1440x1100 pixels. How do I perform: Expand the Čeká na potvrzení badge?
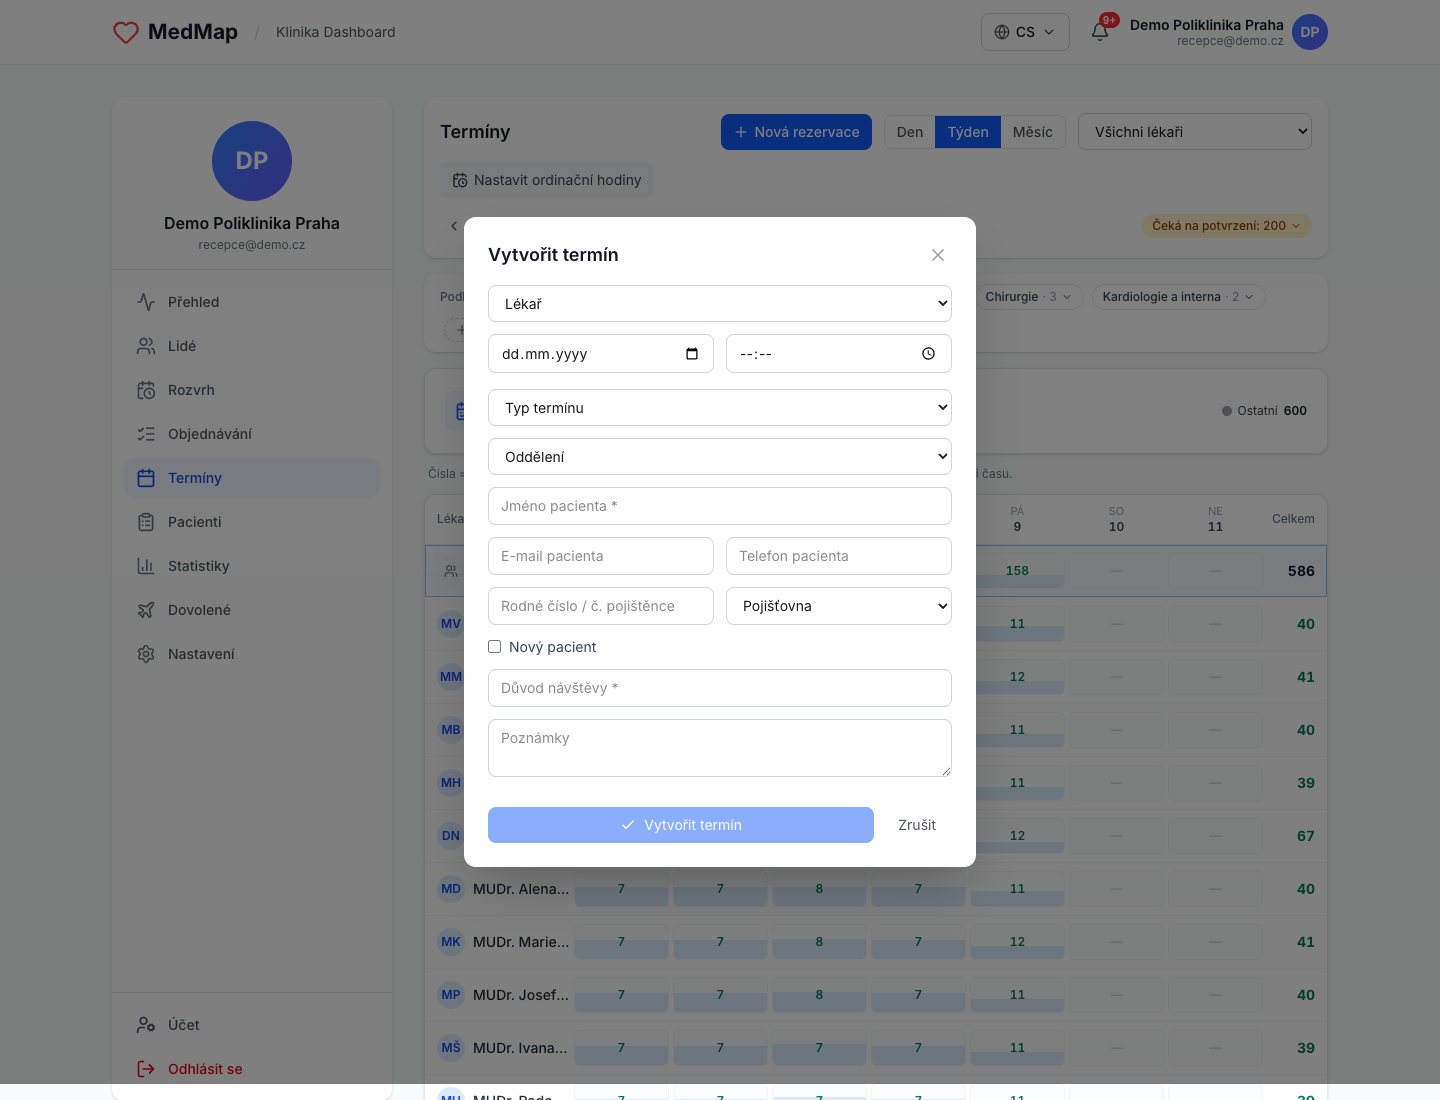click(1226, 226)
